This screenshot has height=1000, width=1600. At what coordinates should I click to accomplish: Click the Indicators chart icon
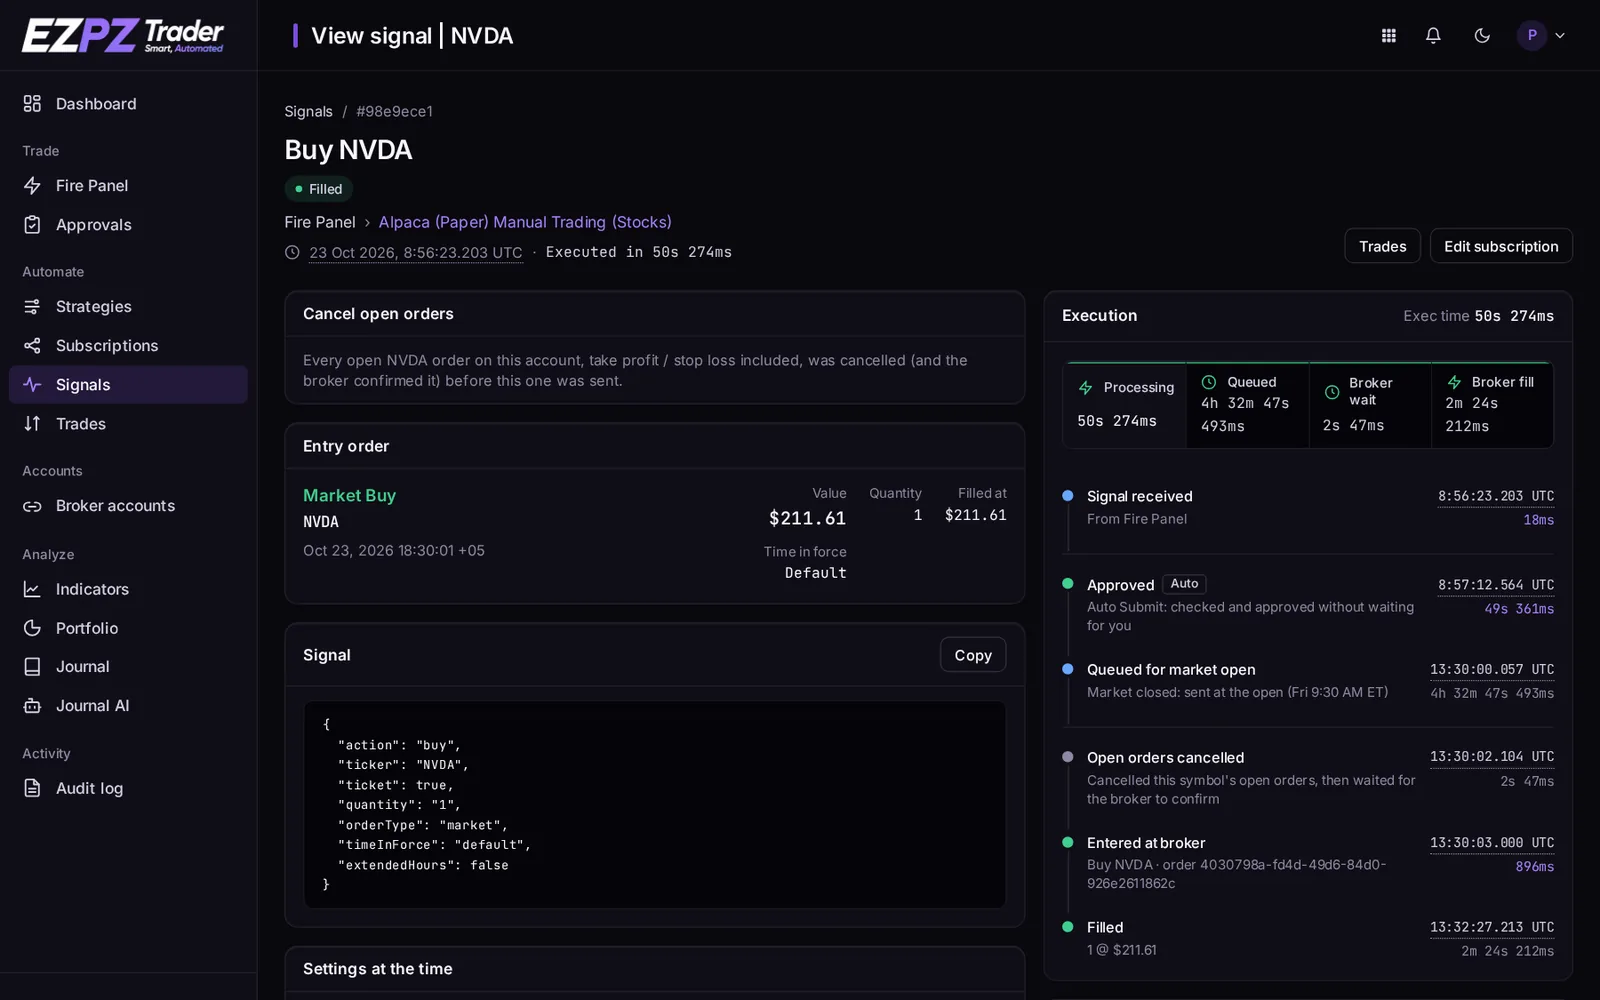click(32, 590)
